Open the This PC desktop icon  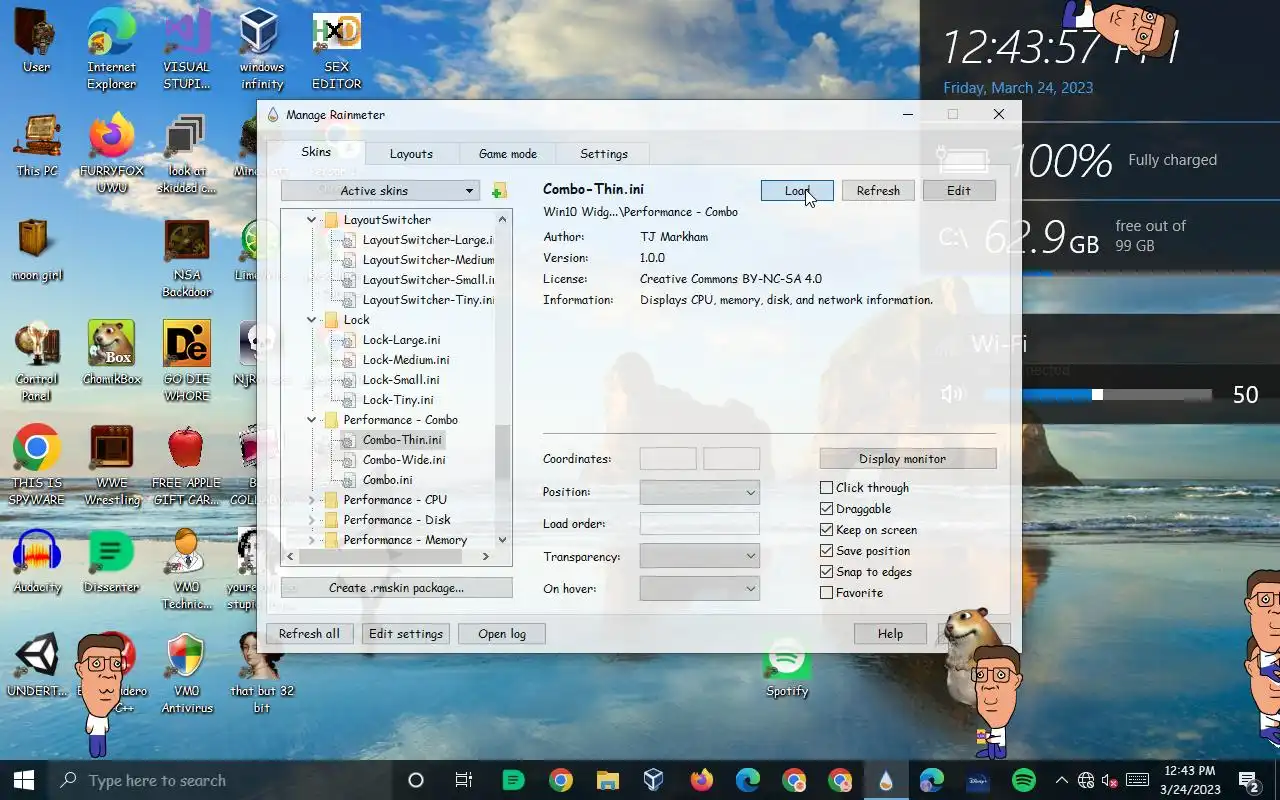pos(36,146)
